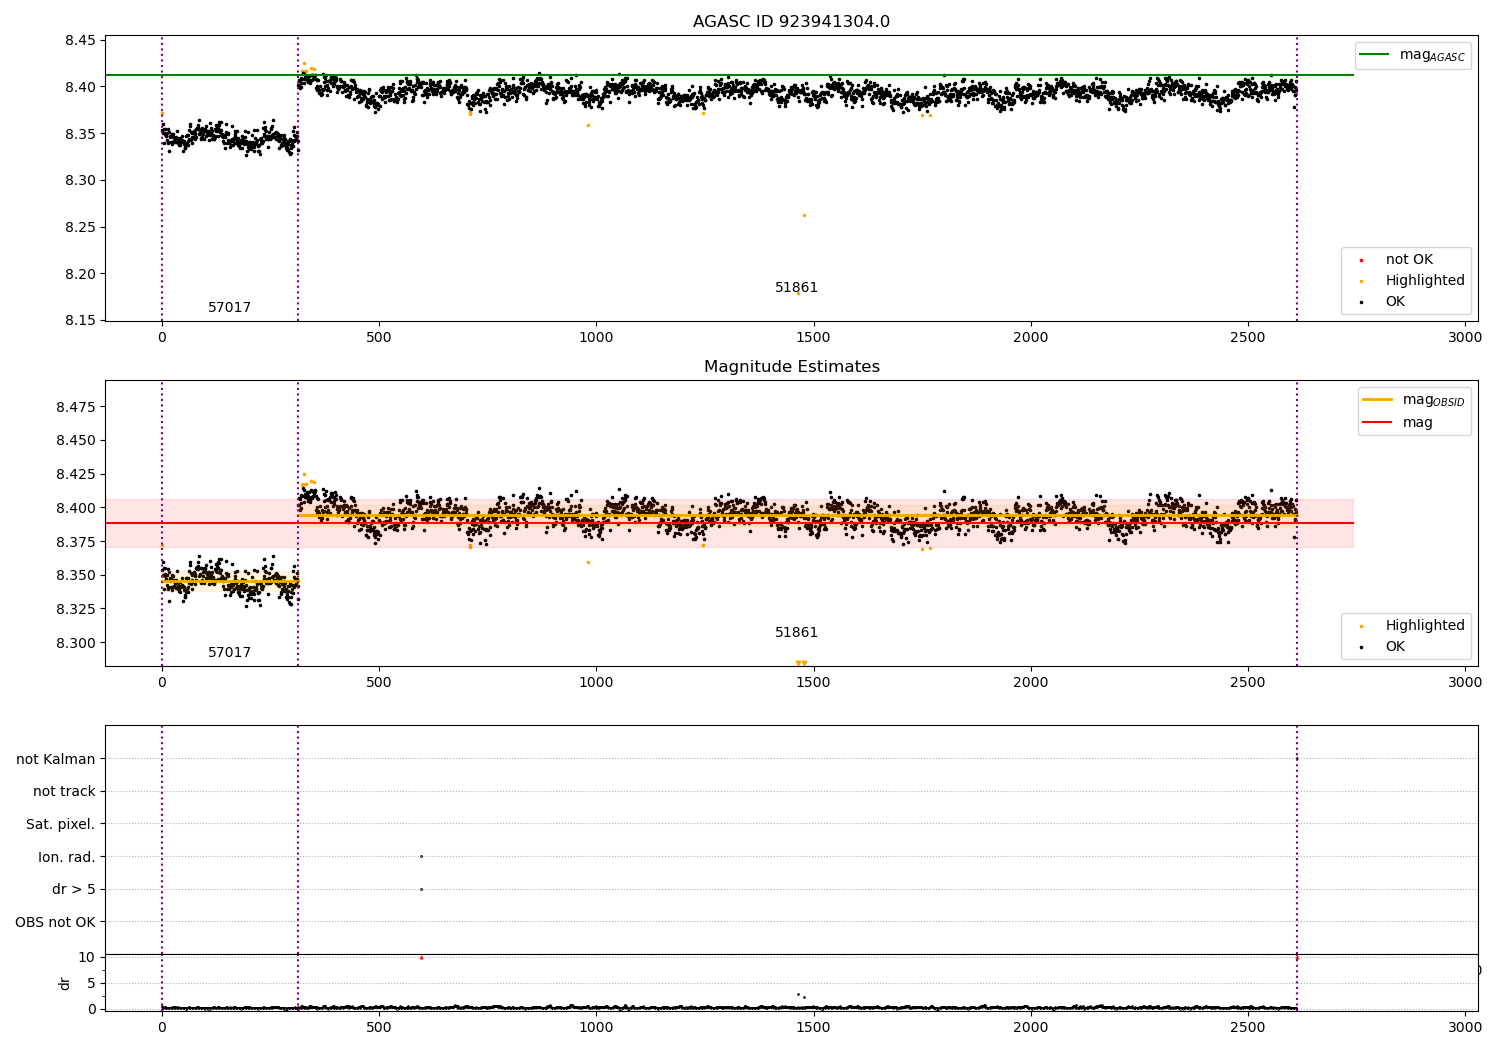Click the 8.450 y-axis tick label
The width and height of the screenshot is (1500, 1050).
click(77, 441)
